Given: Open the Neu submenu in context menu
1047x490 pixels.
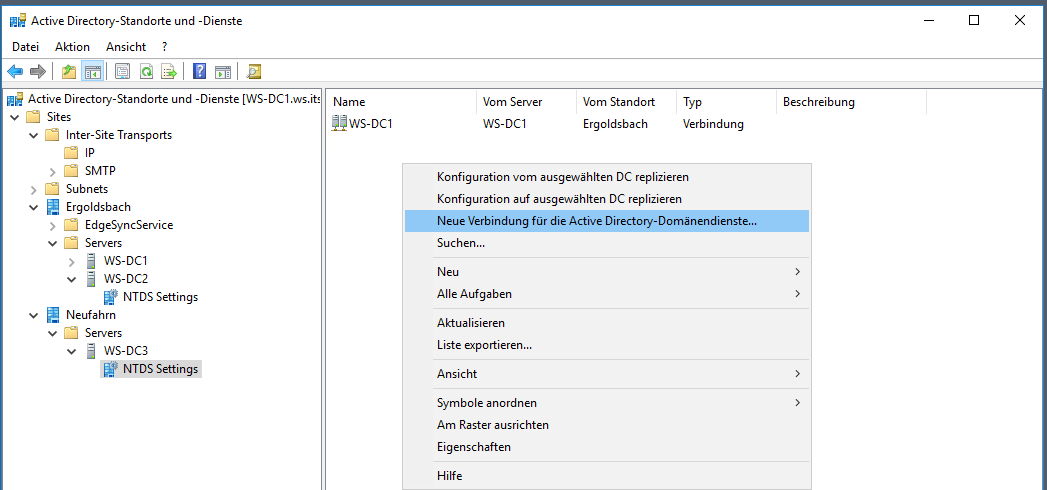Looking at the screenshot, I should click(607, 272).
